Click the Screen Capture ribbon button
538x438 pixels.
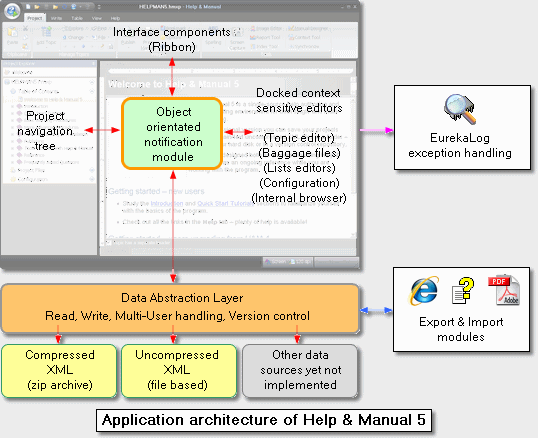[237, 38]
